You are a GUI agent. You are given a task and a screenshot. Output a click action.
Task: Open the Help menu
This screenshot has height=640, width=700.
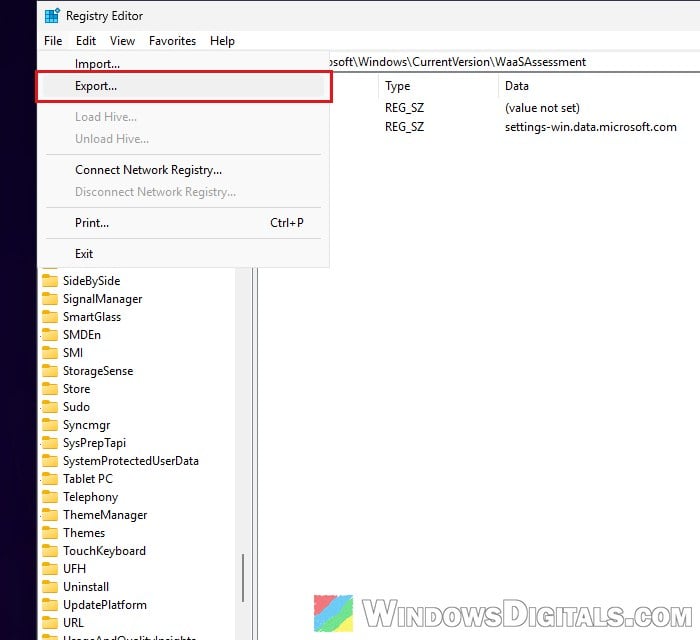[222, 41]
